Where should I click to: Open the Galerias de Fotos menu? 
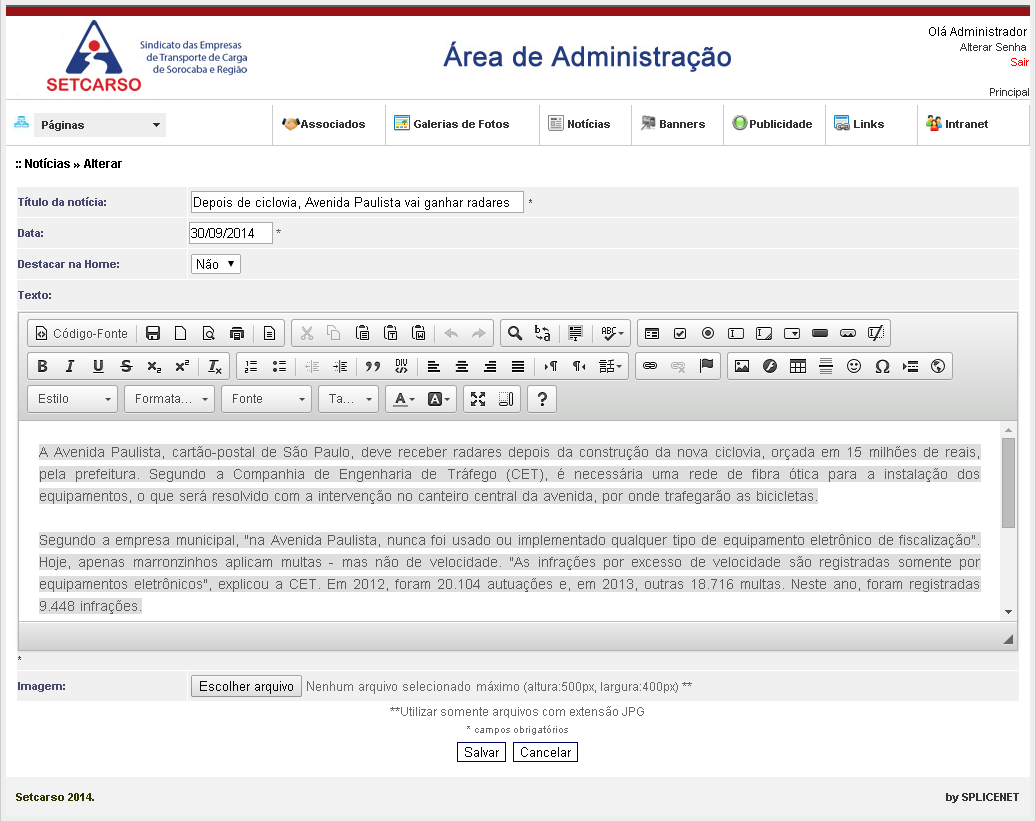[452, 124]
